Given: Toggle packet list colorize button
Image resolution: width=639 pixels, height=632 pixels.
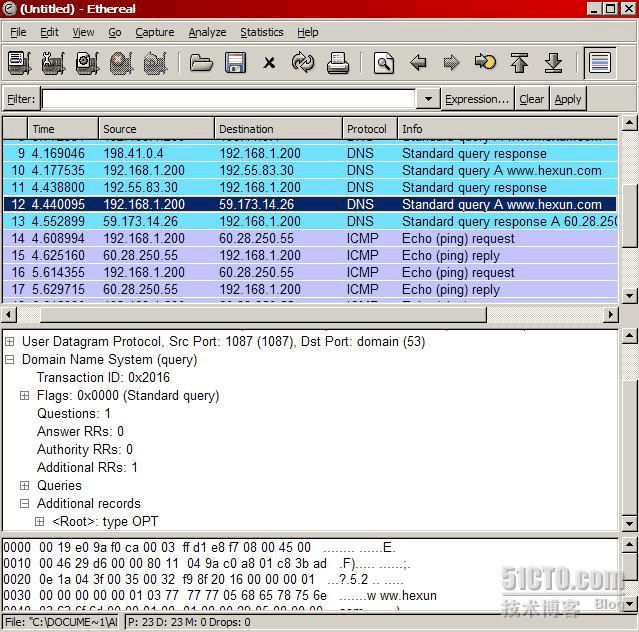Looking at the screenshot, I should pos(599,63).
